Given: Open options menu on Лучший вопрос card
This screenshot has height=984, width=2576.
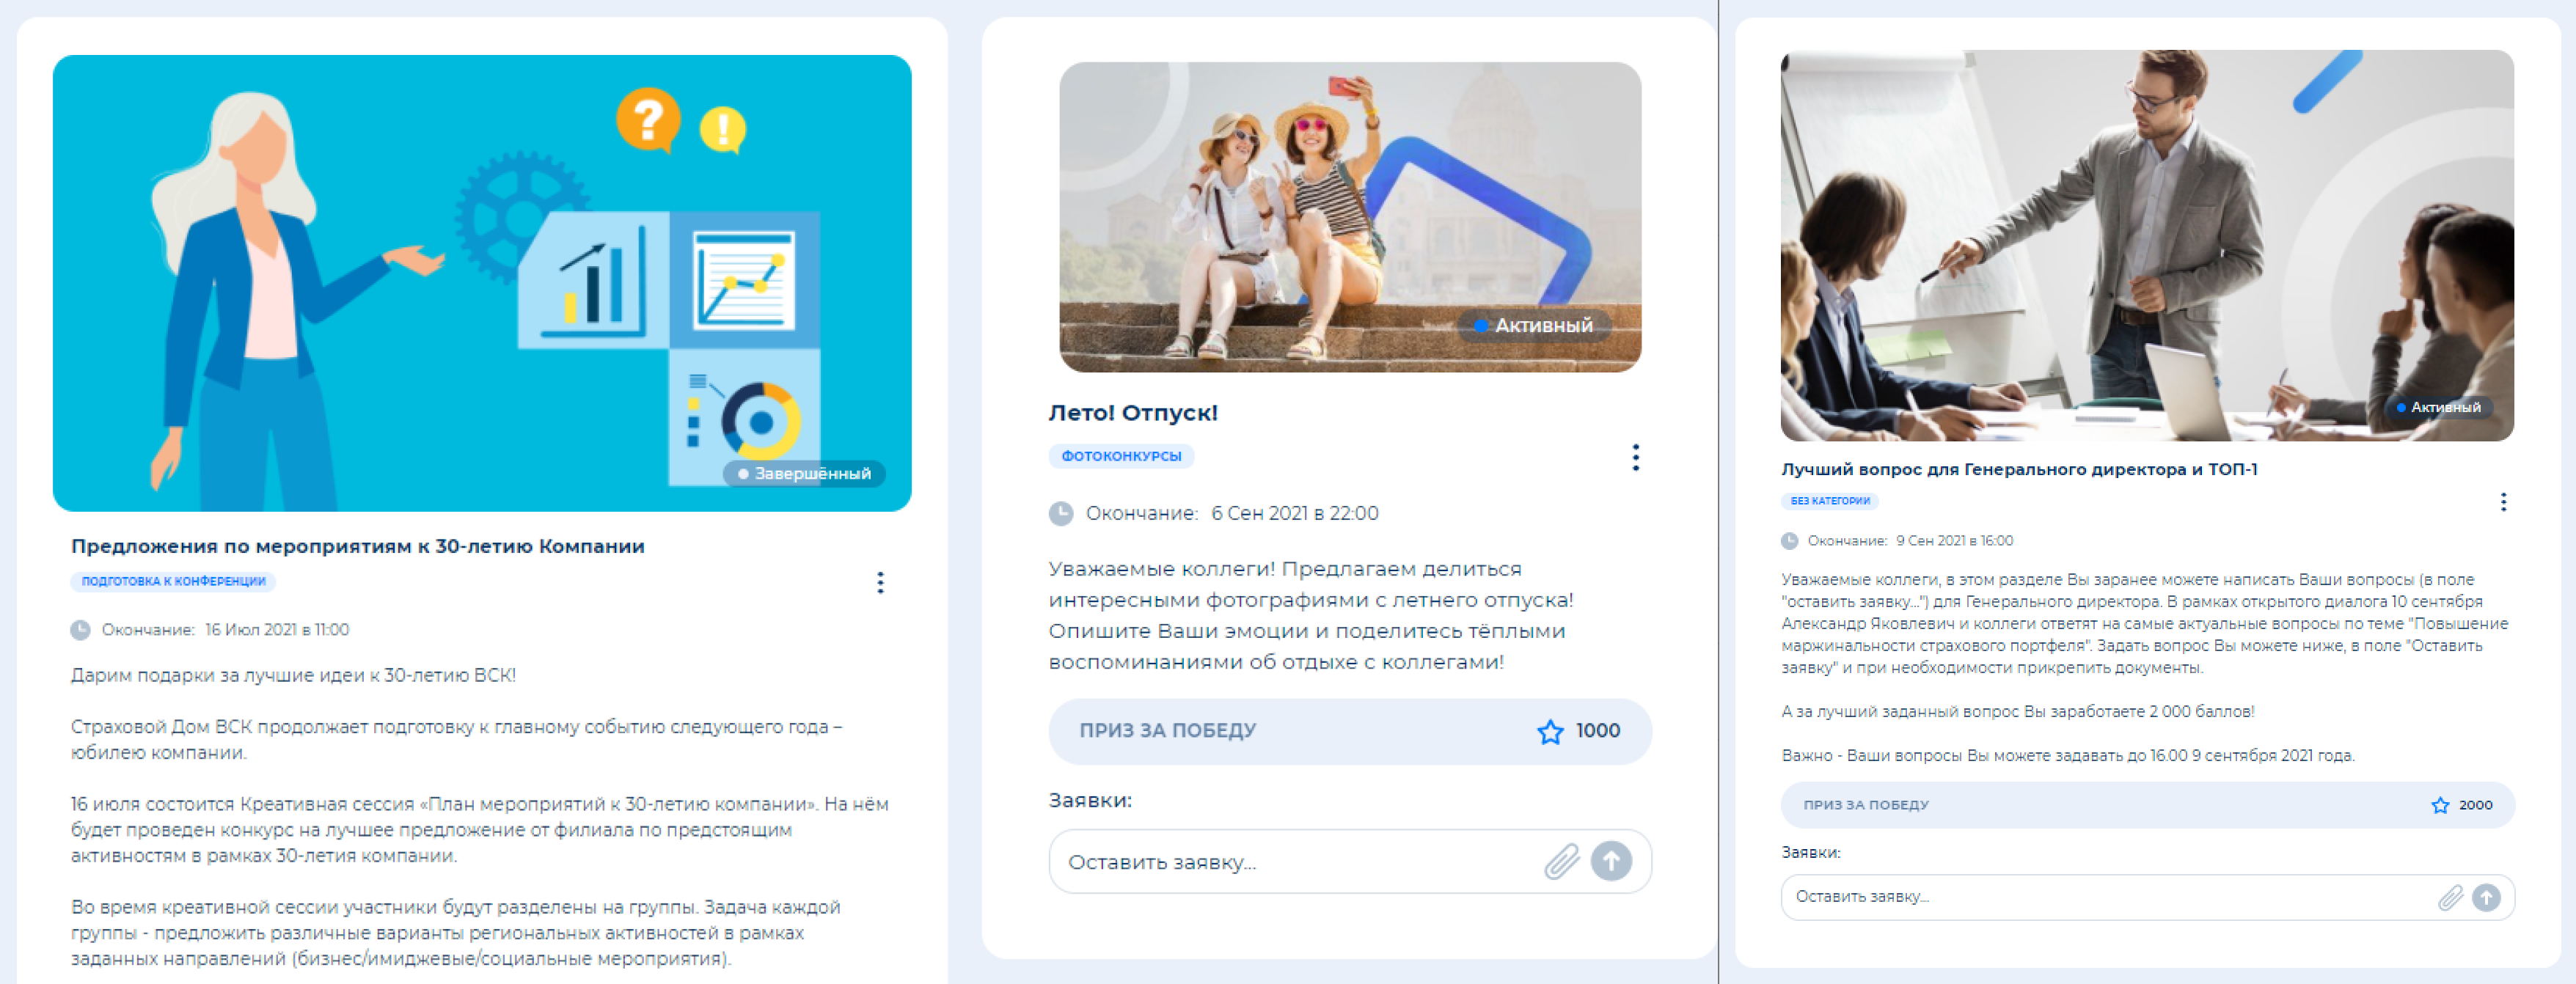Looking at the screenshot, I should [x=2503, y=501].
